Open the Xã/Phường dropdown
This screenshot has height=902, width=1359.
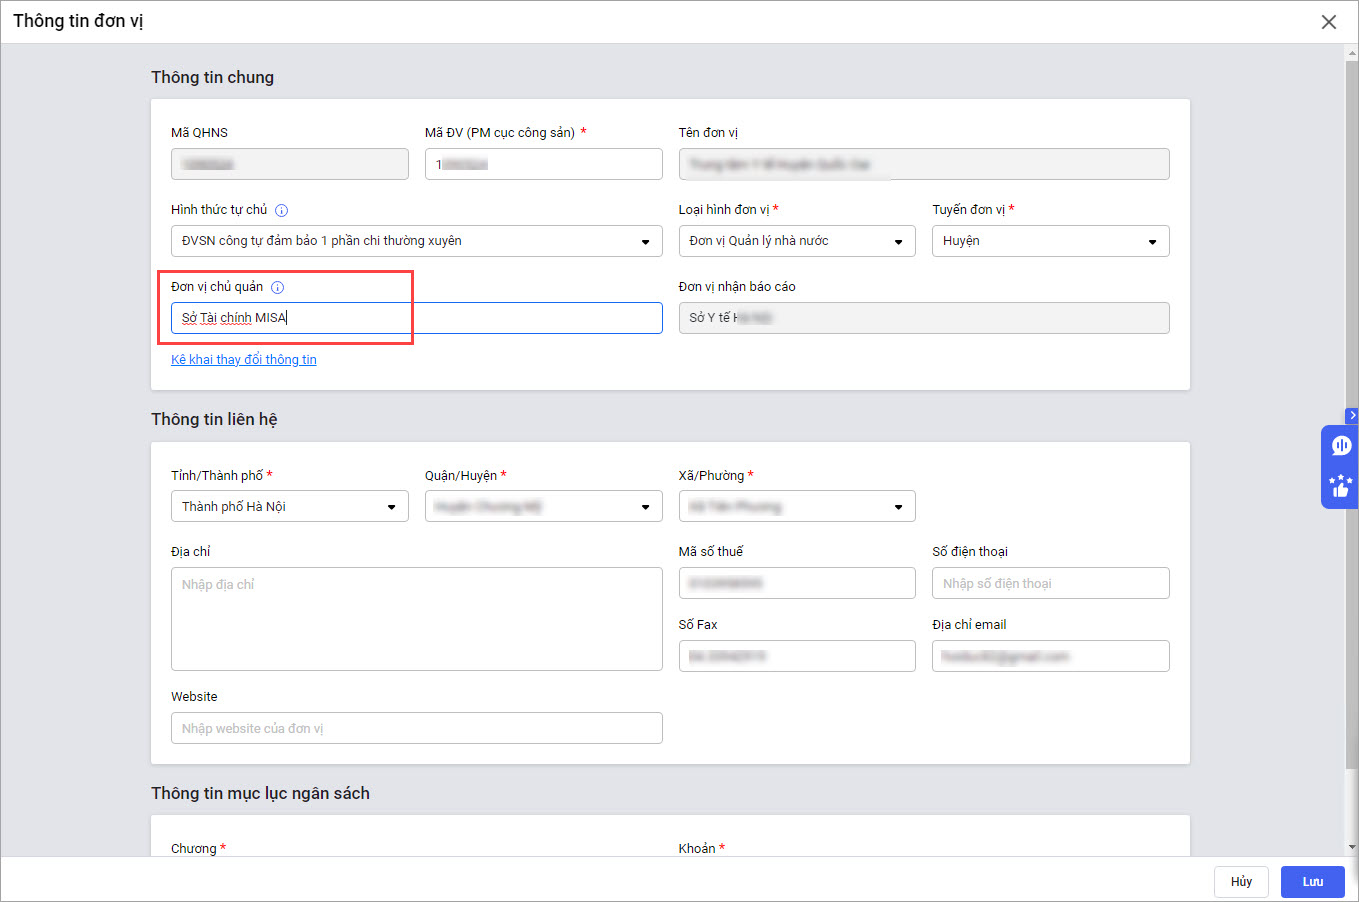point(796,507)
